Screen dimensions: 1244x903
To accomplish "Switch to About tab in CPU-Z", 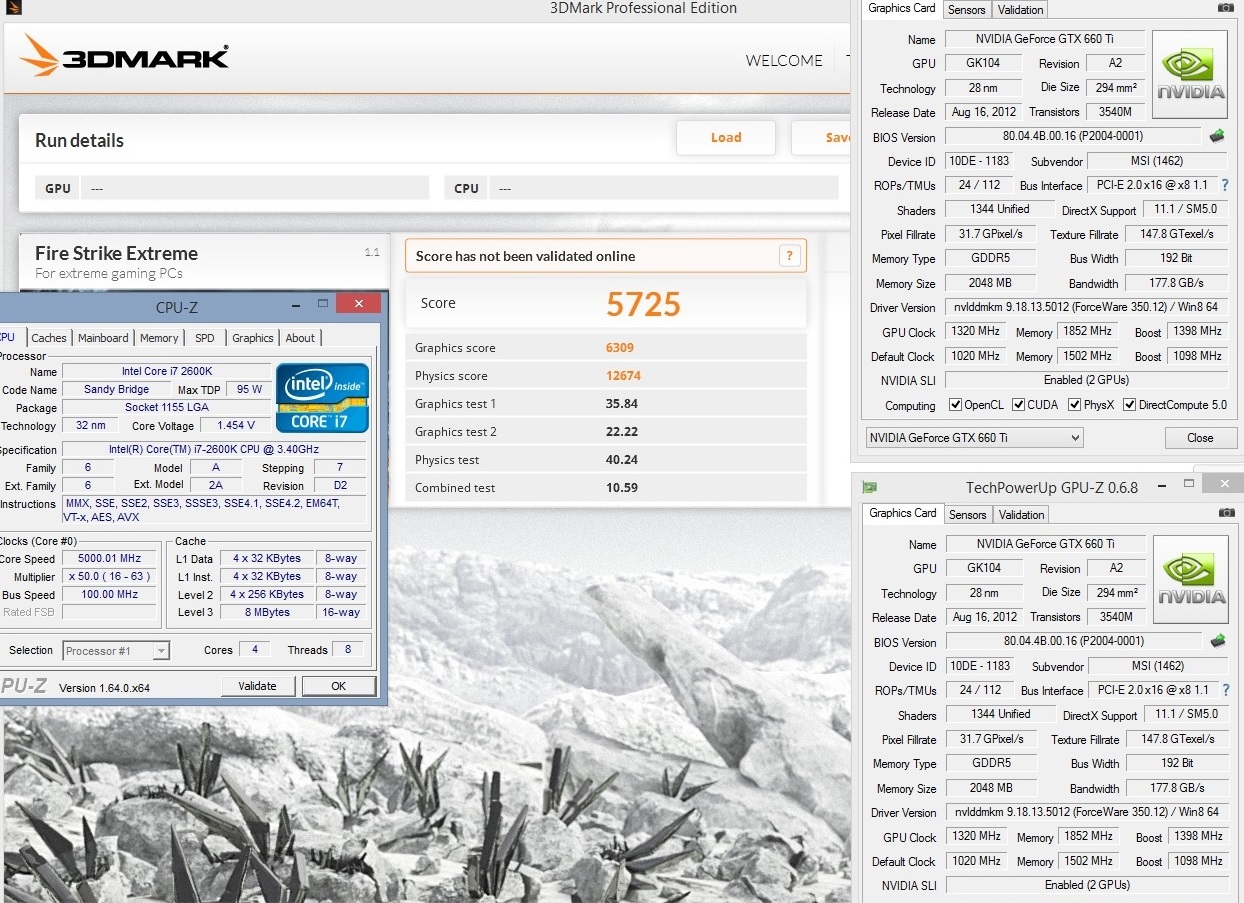I will point(300,338).
